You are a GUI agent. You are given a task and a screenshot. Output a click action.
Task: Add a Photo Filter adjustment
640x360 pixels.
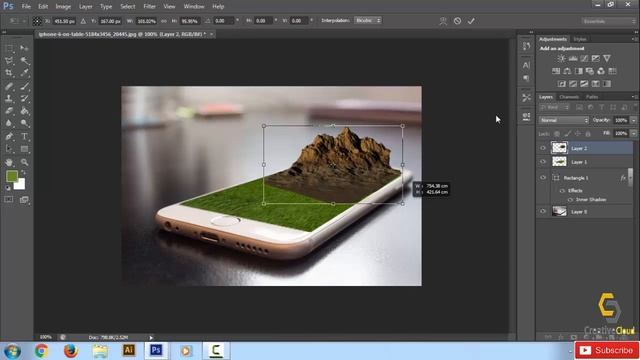click(x=590, y=71)
